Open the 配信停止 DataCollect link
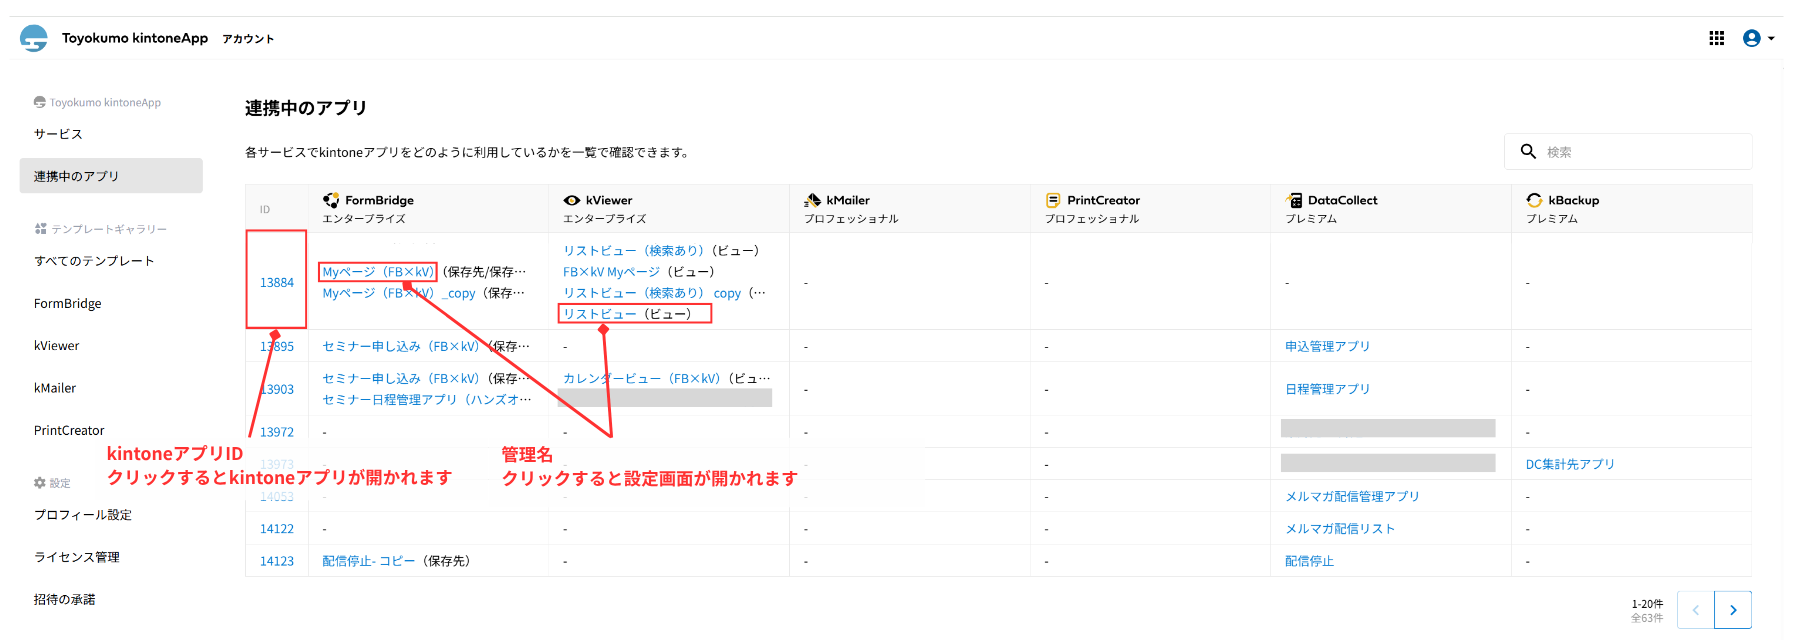The height and width of the screenshot is (640, 1793). click(1309, 561)
